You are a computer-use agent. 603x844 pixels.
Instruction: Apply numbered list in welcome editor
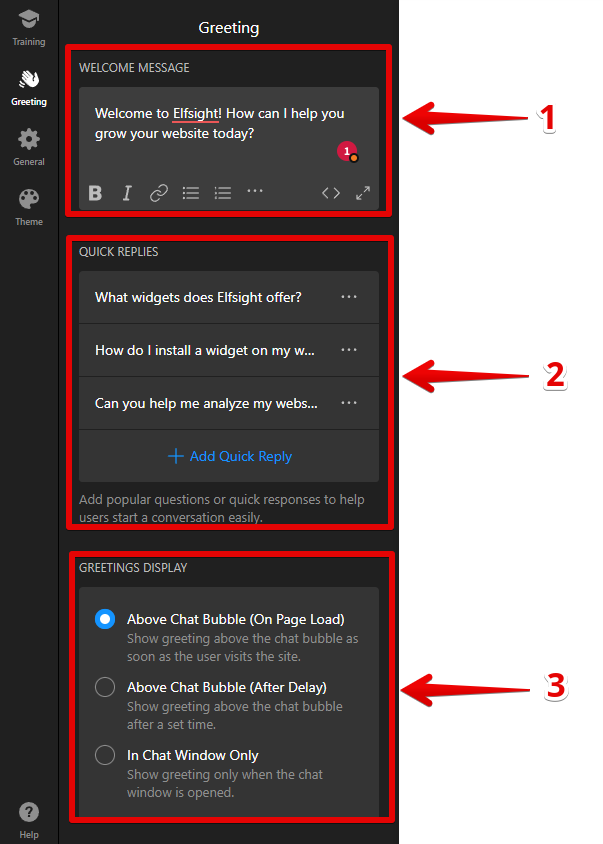click(222, 193)
